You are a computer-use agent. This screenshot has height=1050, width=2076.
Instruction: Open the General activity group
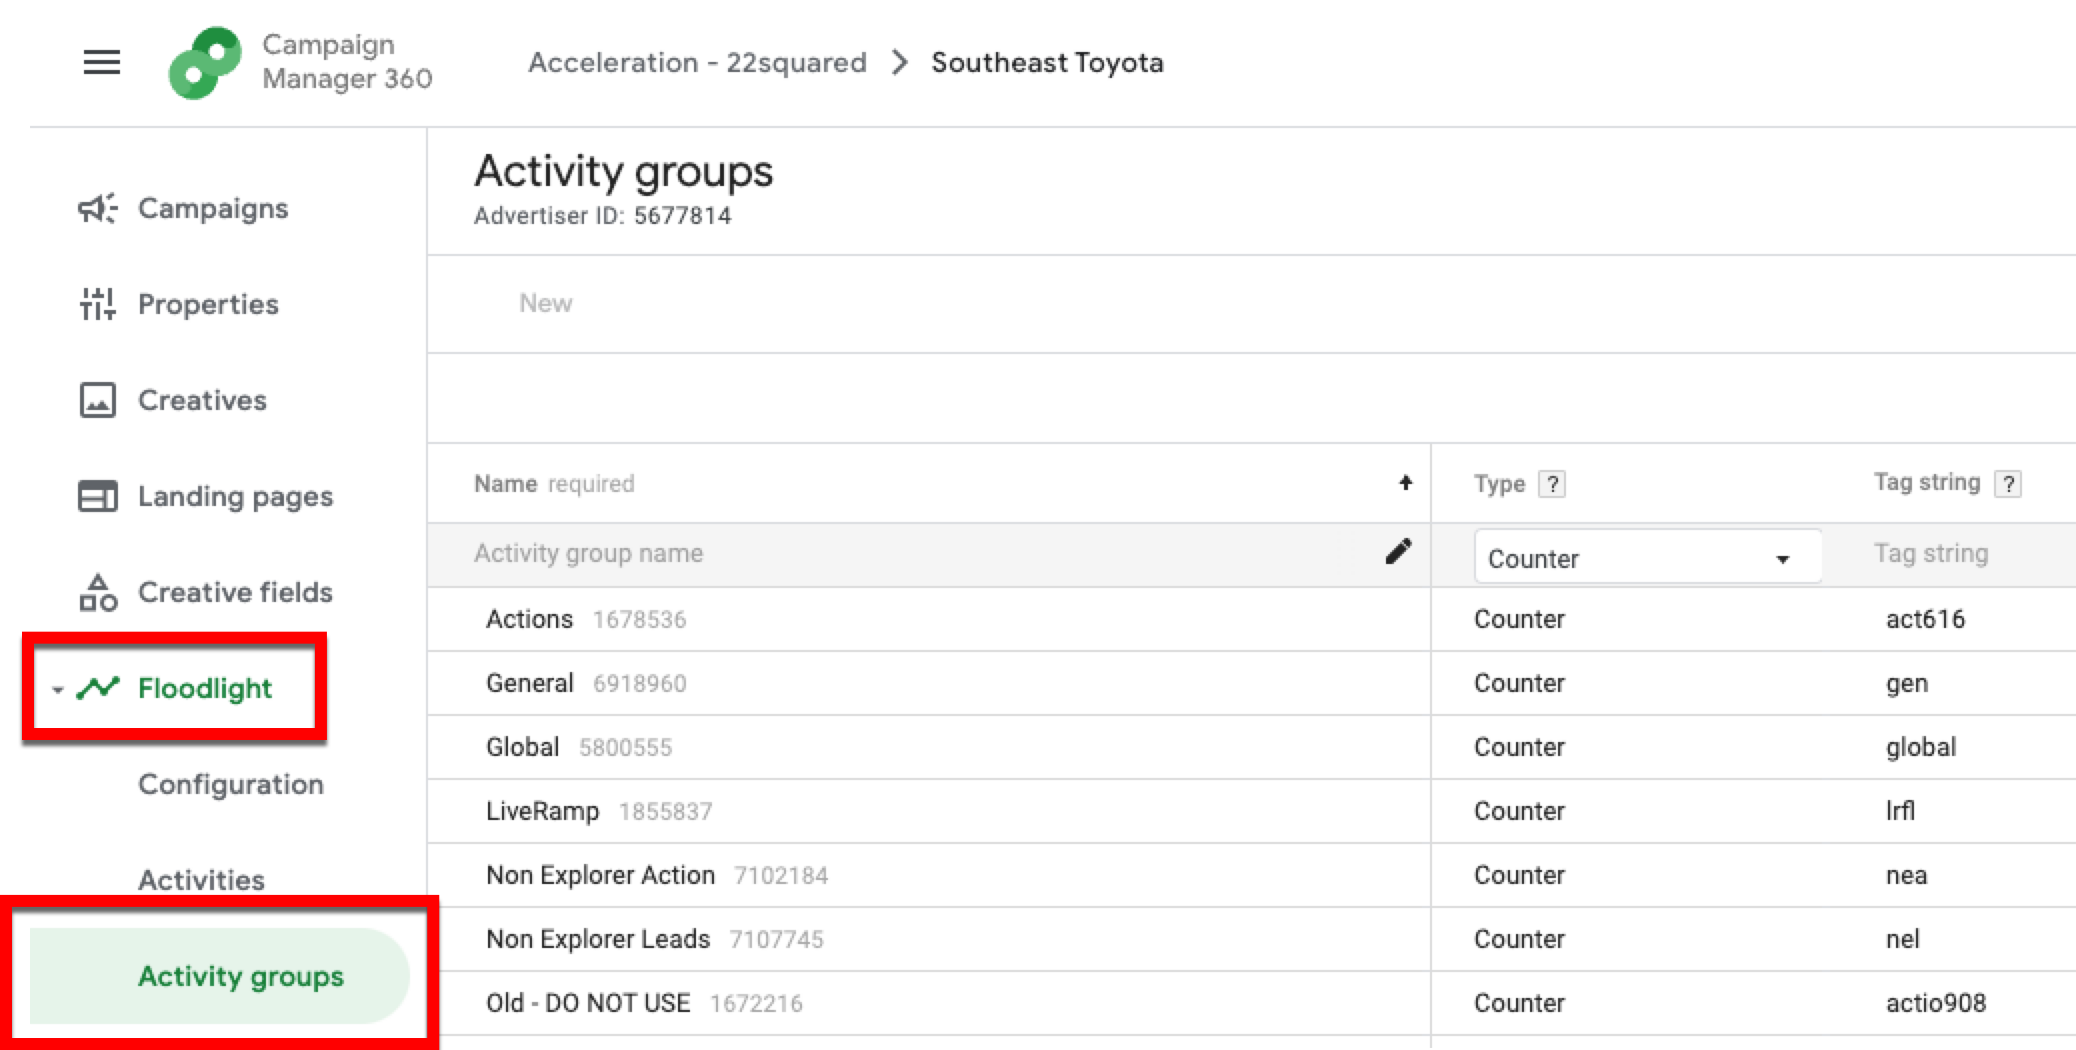(x=530, y=683)
